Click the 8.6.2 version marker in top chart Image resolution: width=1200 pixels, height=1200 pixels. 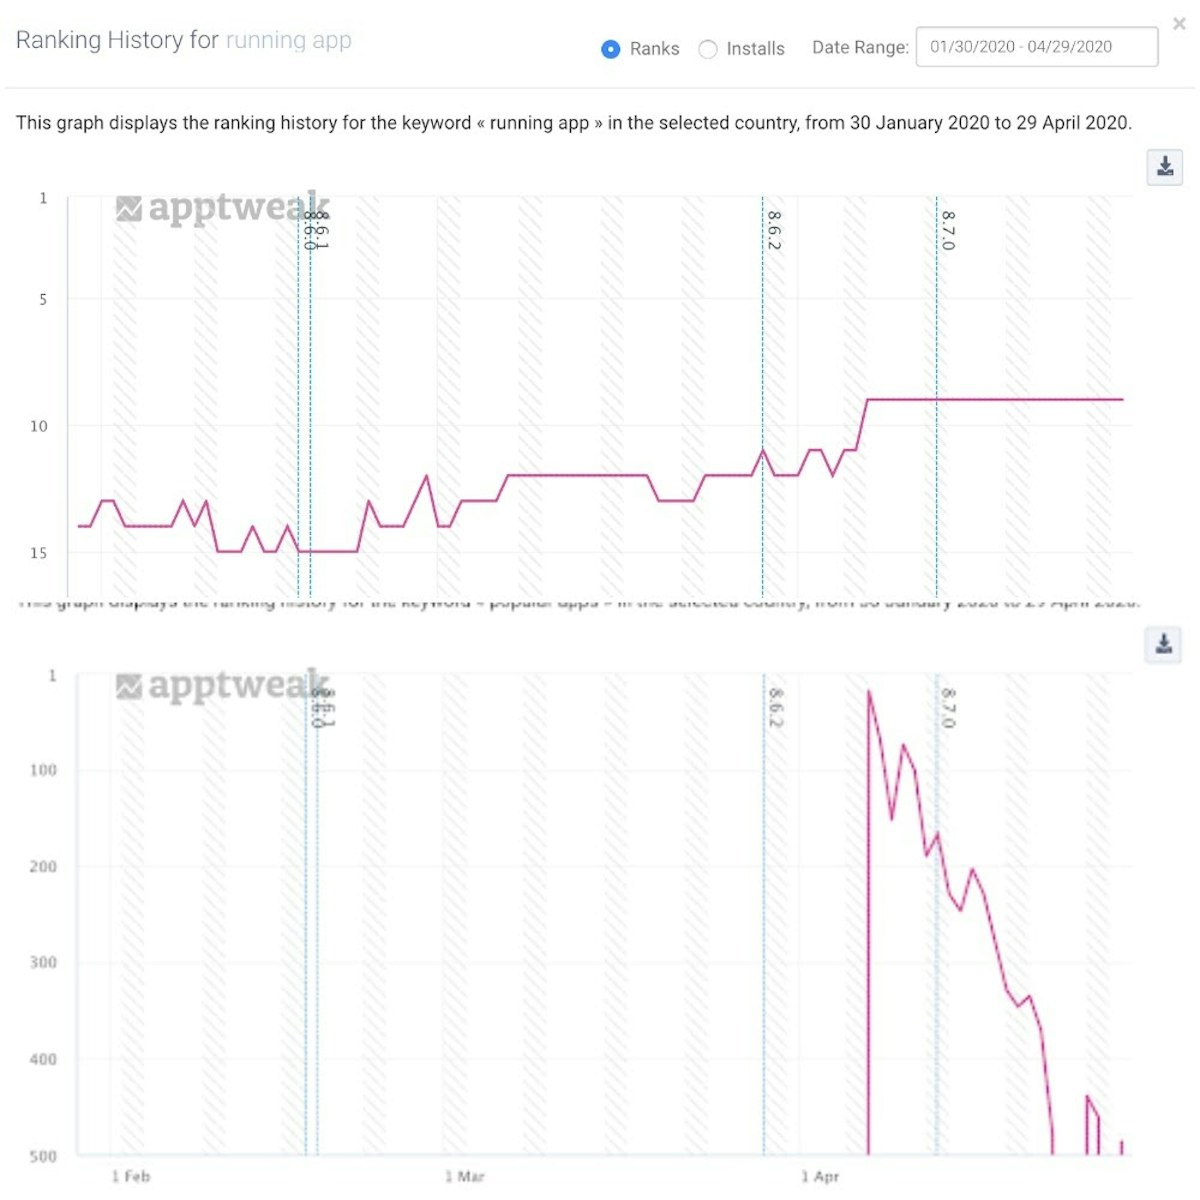pyautogui.click(x=774, y=230)
